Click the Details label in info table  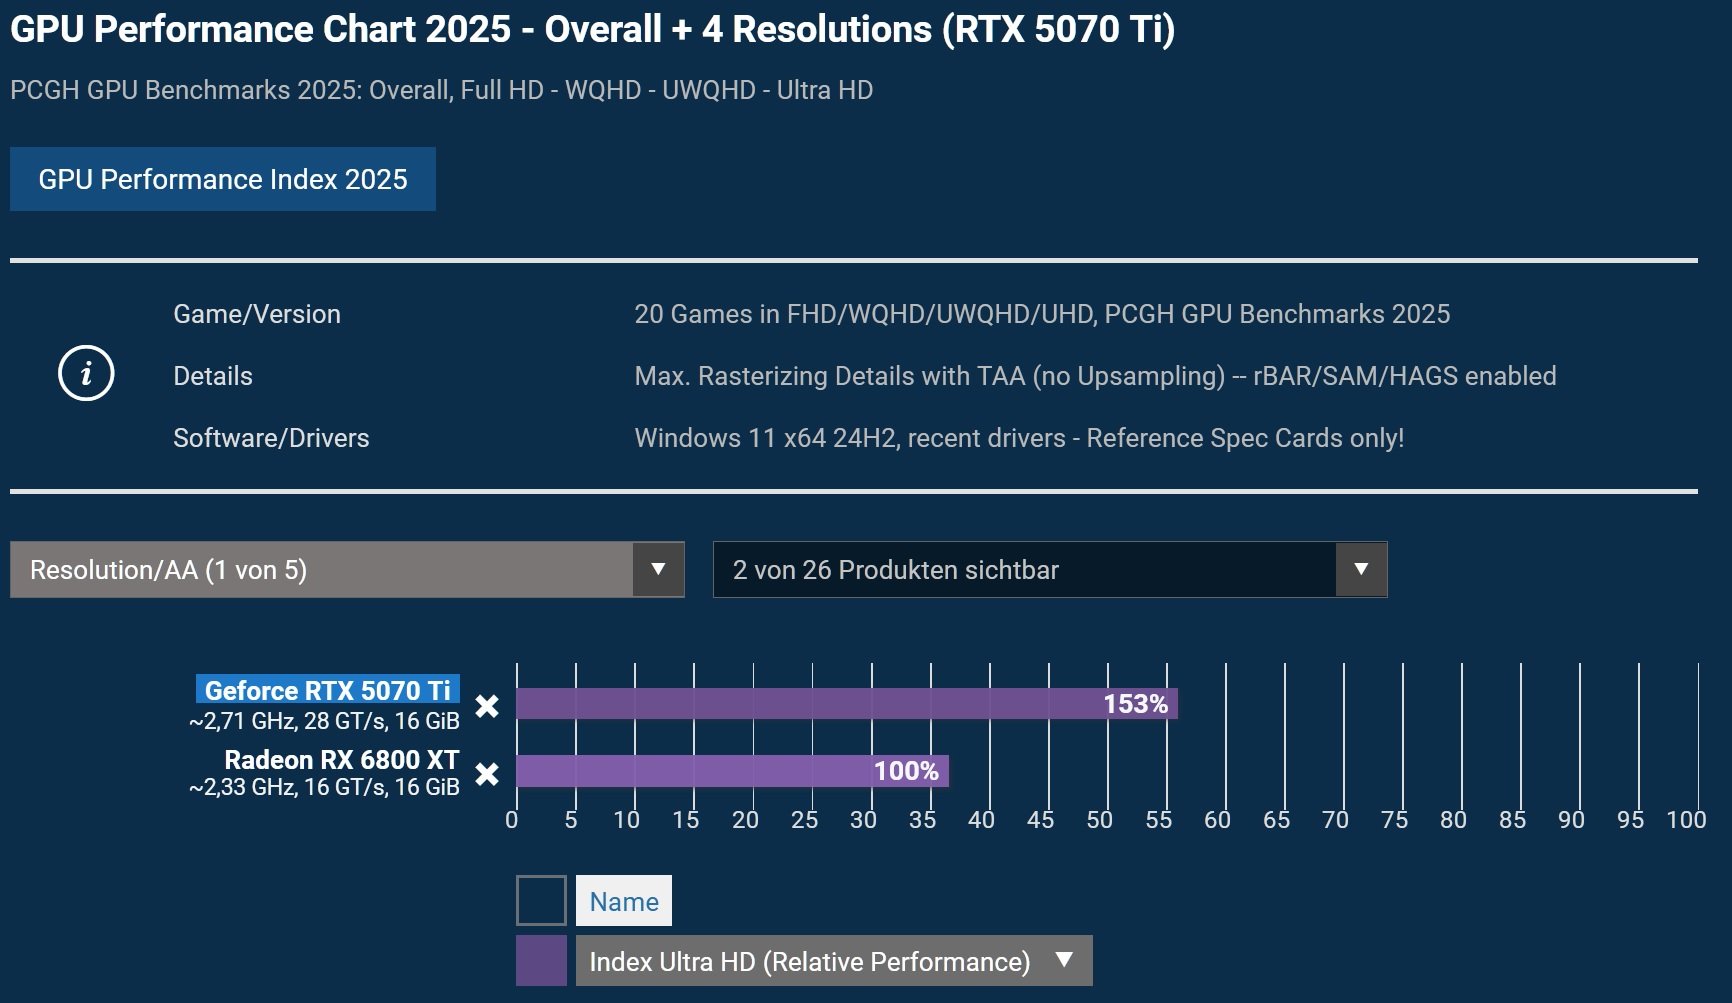(x=213, y=376)
